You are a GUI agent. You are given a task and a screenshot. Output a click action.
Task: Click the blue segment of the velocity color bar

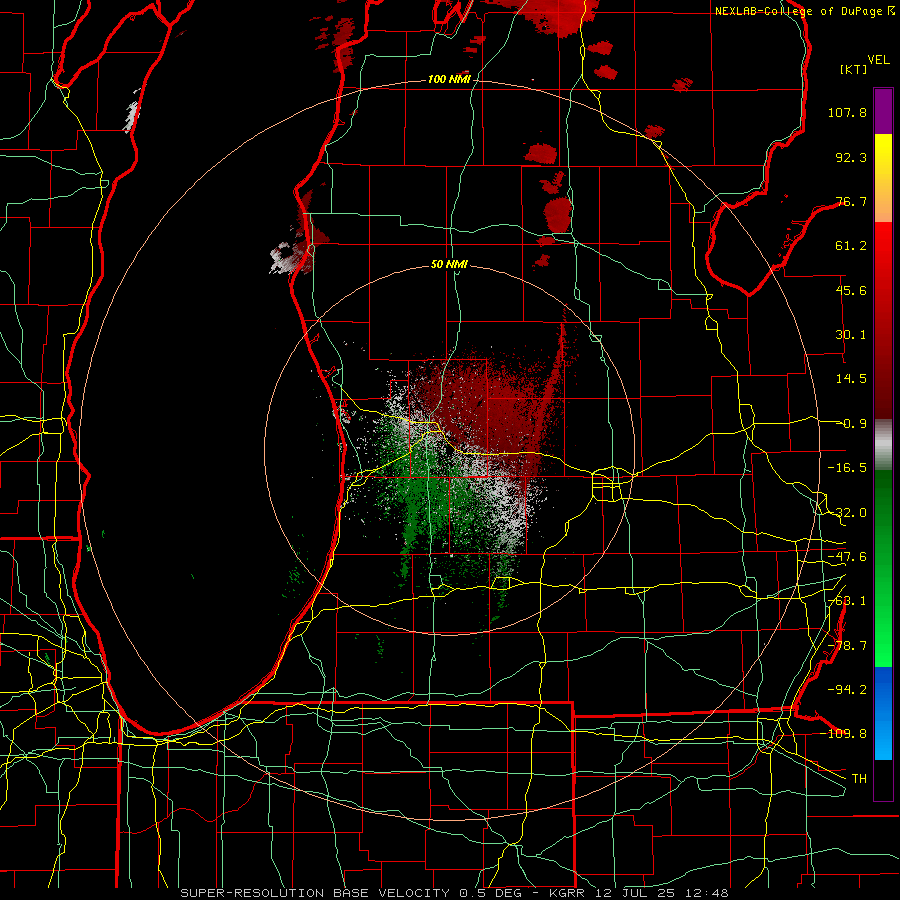pyautogui.click(x=883, y=713)
